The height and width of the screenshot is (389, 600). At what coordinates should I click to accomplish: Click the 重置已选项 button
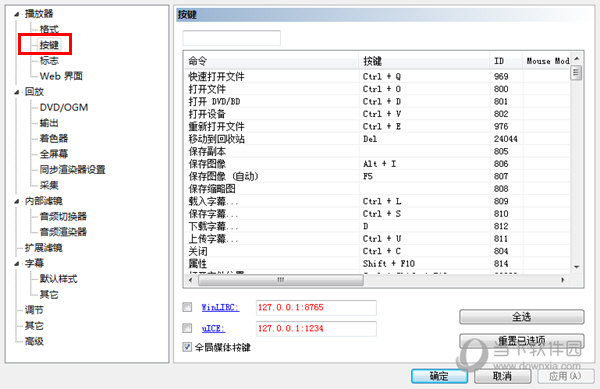click(x=522, y=341)
